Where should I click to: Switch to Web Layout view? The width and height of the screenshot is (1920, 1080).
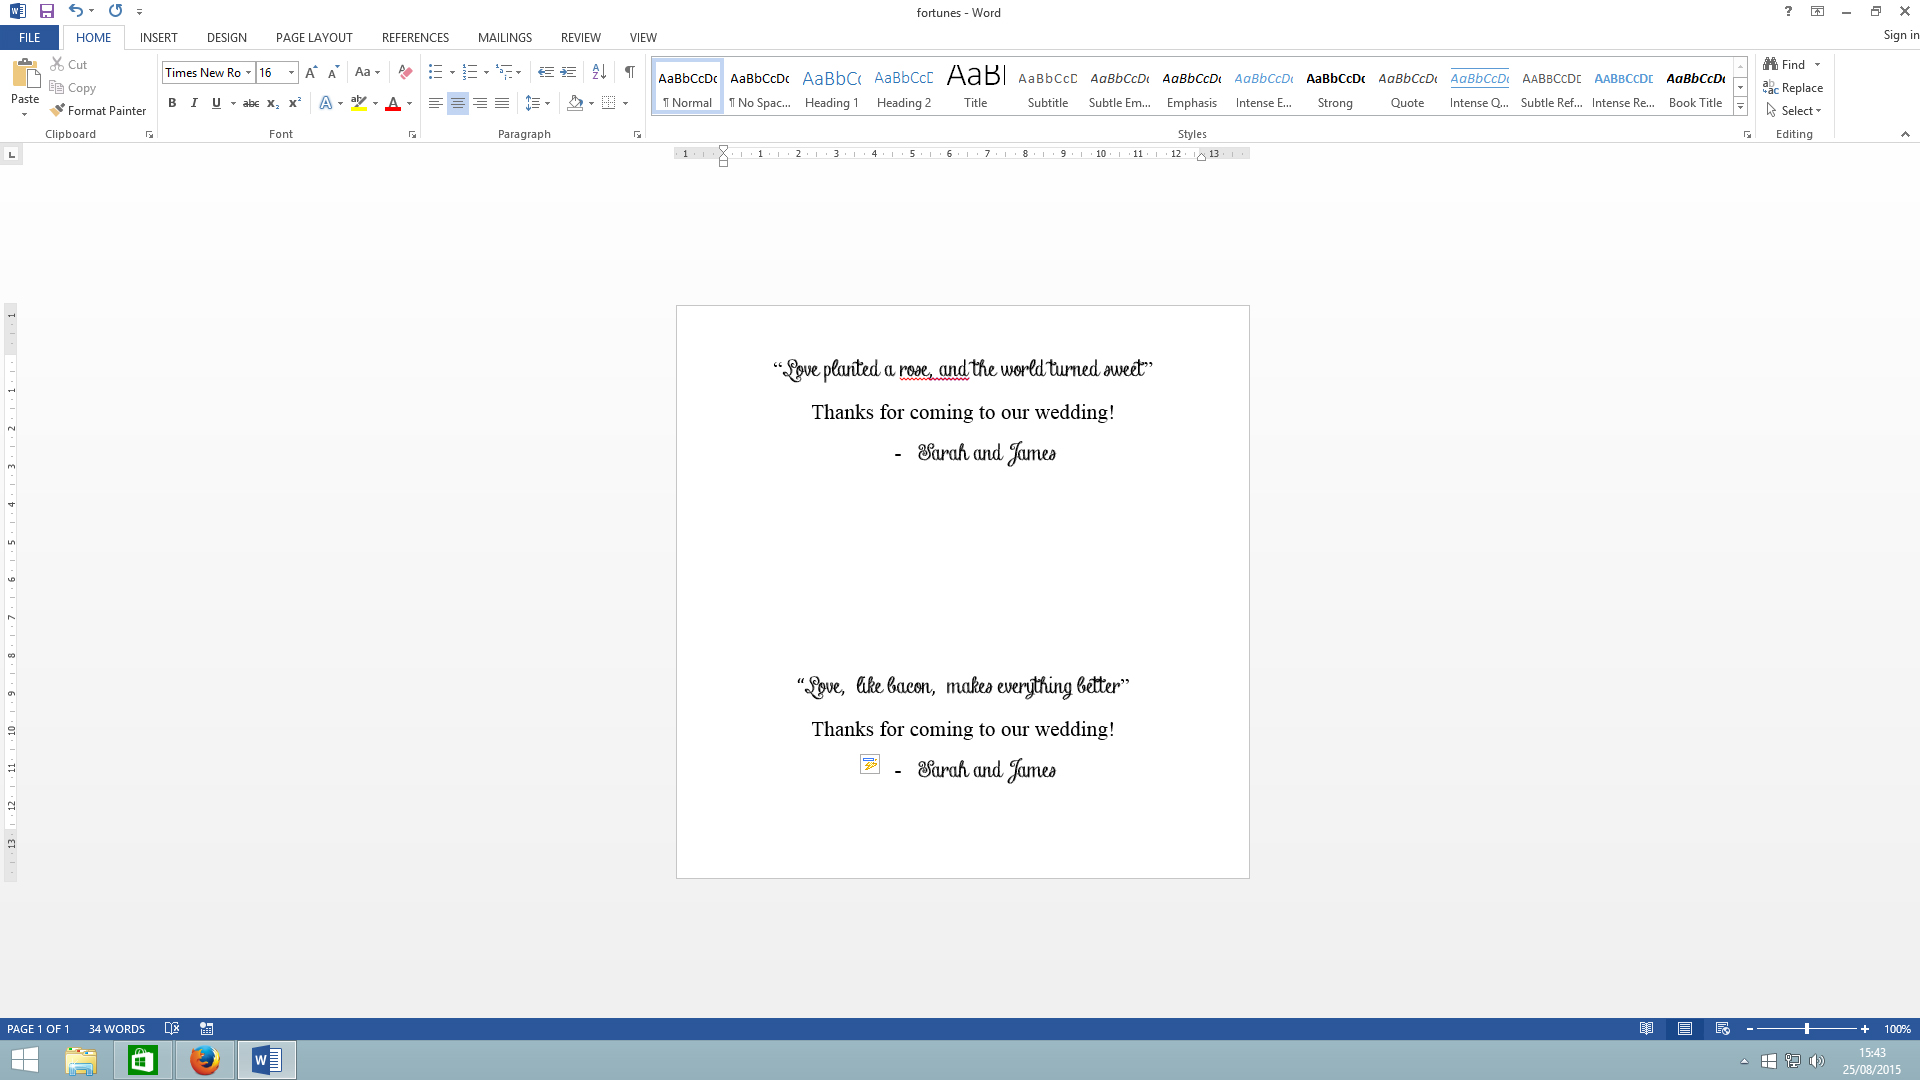pyautogui.click(x=1722, y=1028)
